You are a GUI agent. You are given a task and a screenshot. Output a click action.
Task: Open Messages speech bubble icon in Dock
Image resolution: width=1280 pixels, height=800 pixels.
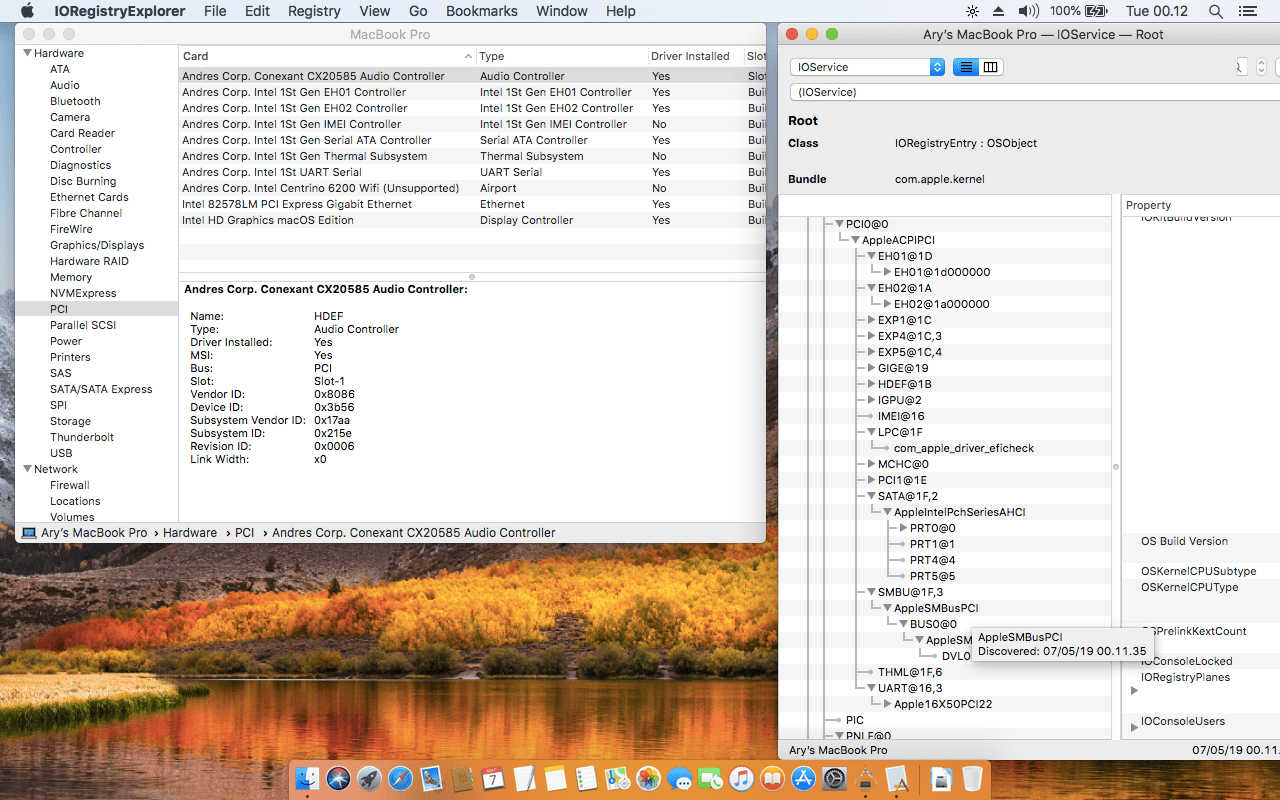(x=679, y=779)
